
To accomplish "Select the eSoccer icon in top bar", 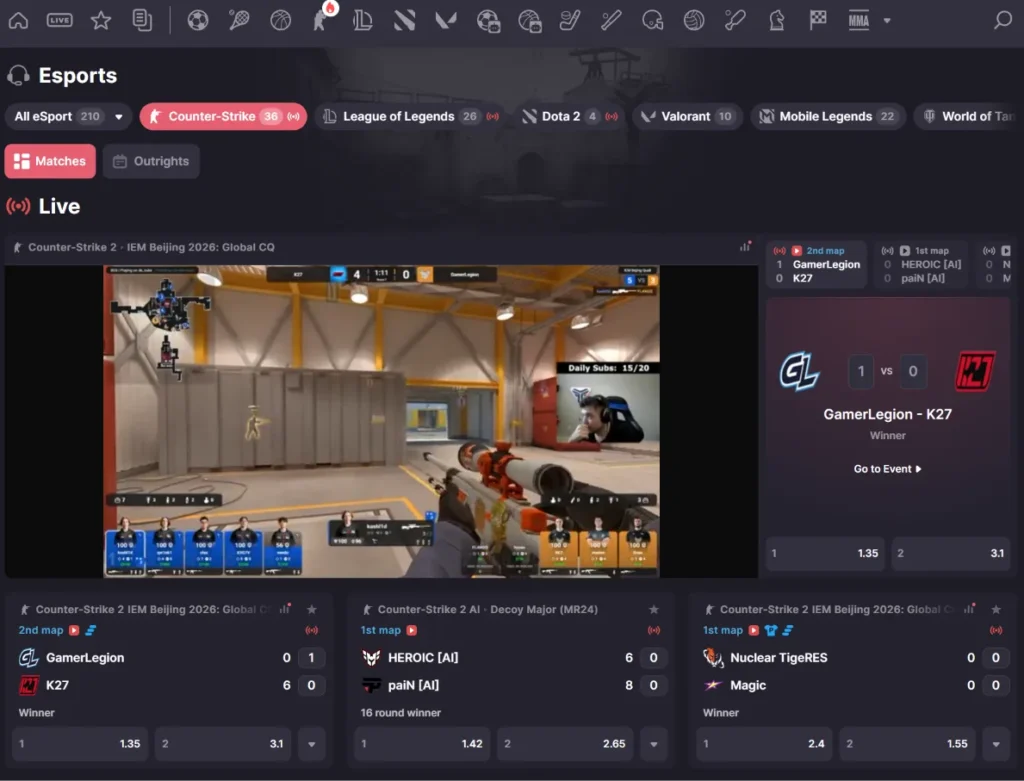I will click(x=488, y=20).
